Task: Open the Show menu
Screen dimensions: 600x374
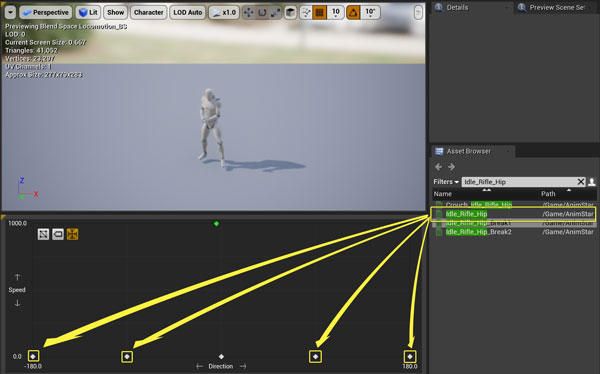Action: coord(116,12)
